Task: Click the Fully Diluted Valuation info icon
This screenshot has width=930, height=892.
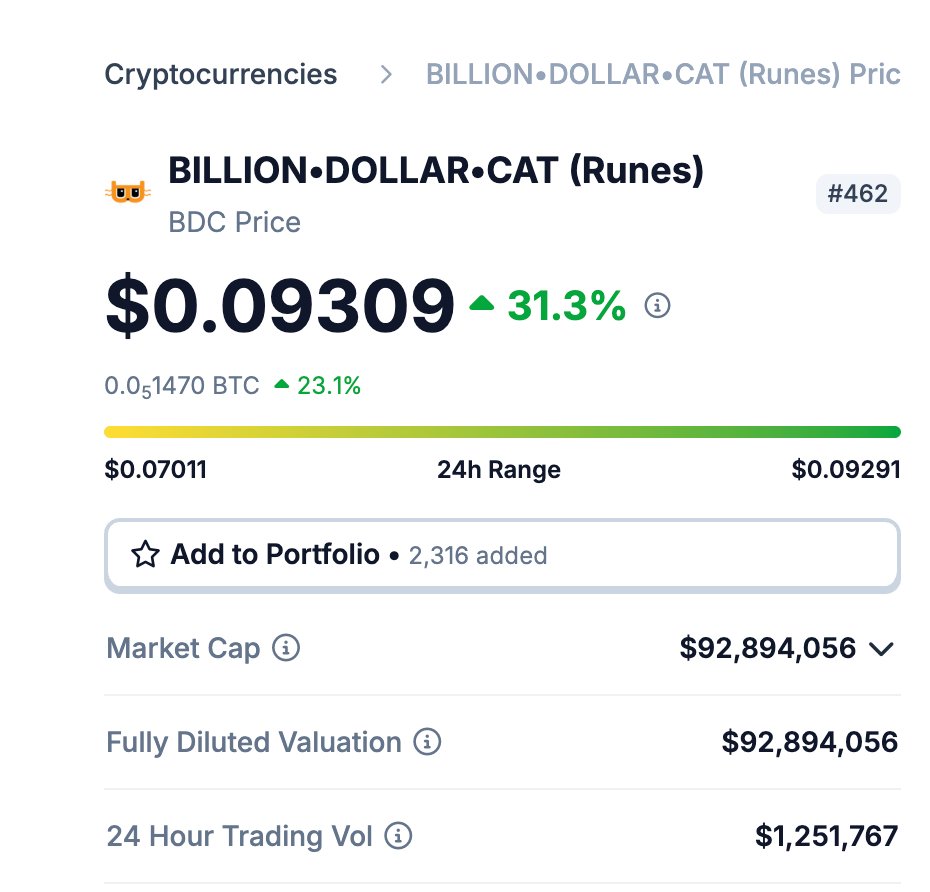Action: pyautogui.click(x=427, y=741)
